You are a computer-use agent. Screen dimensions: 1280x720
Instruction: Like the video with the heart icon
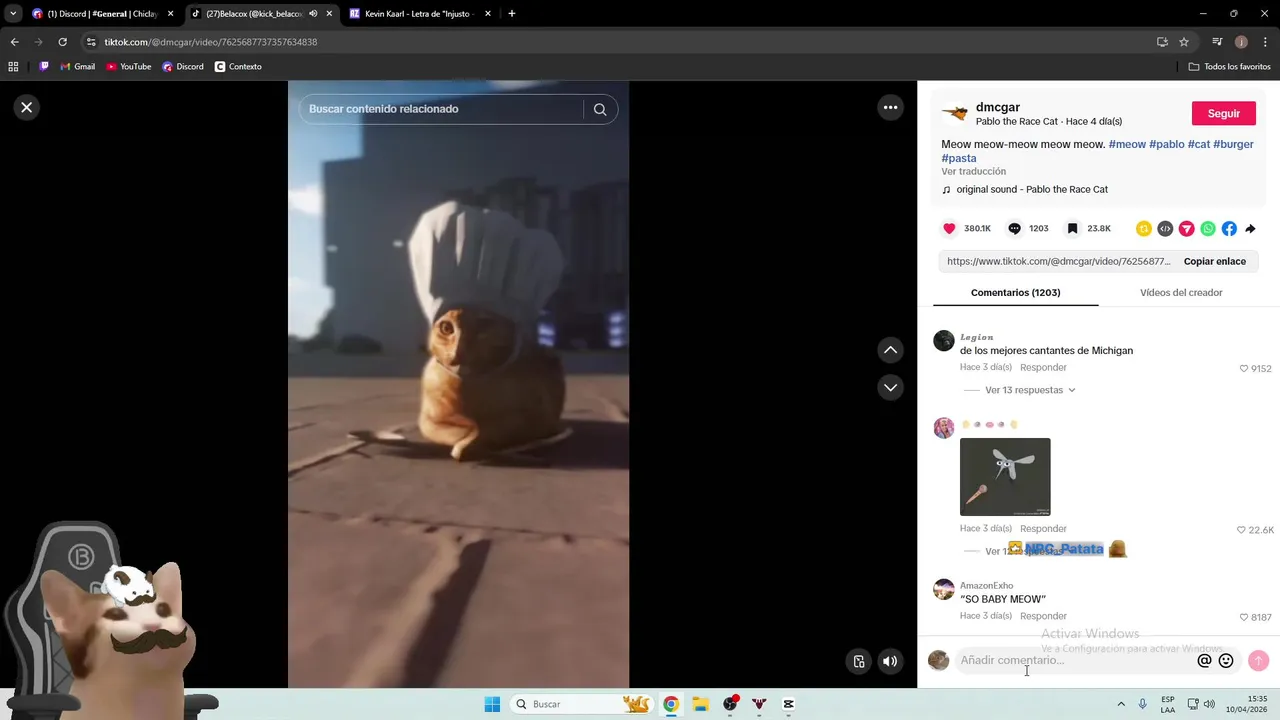click(949, 228)
